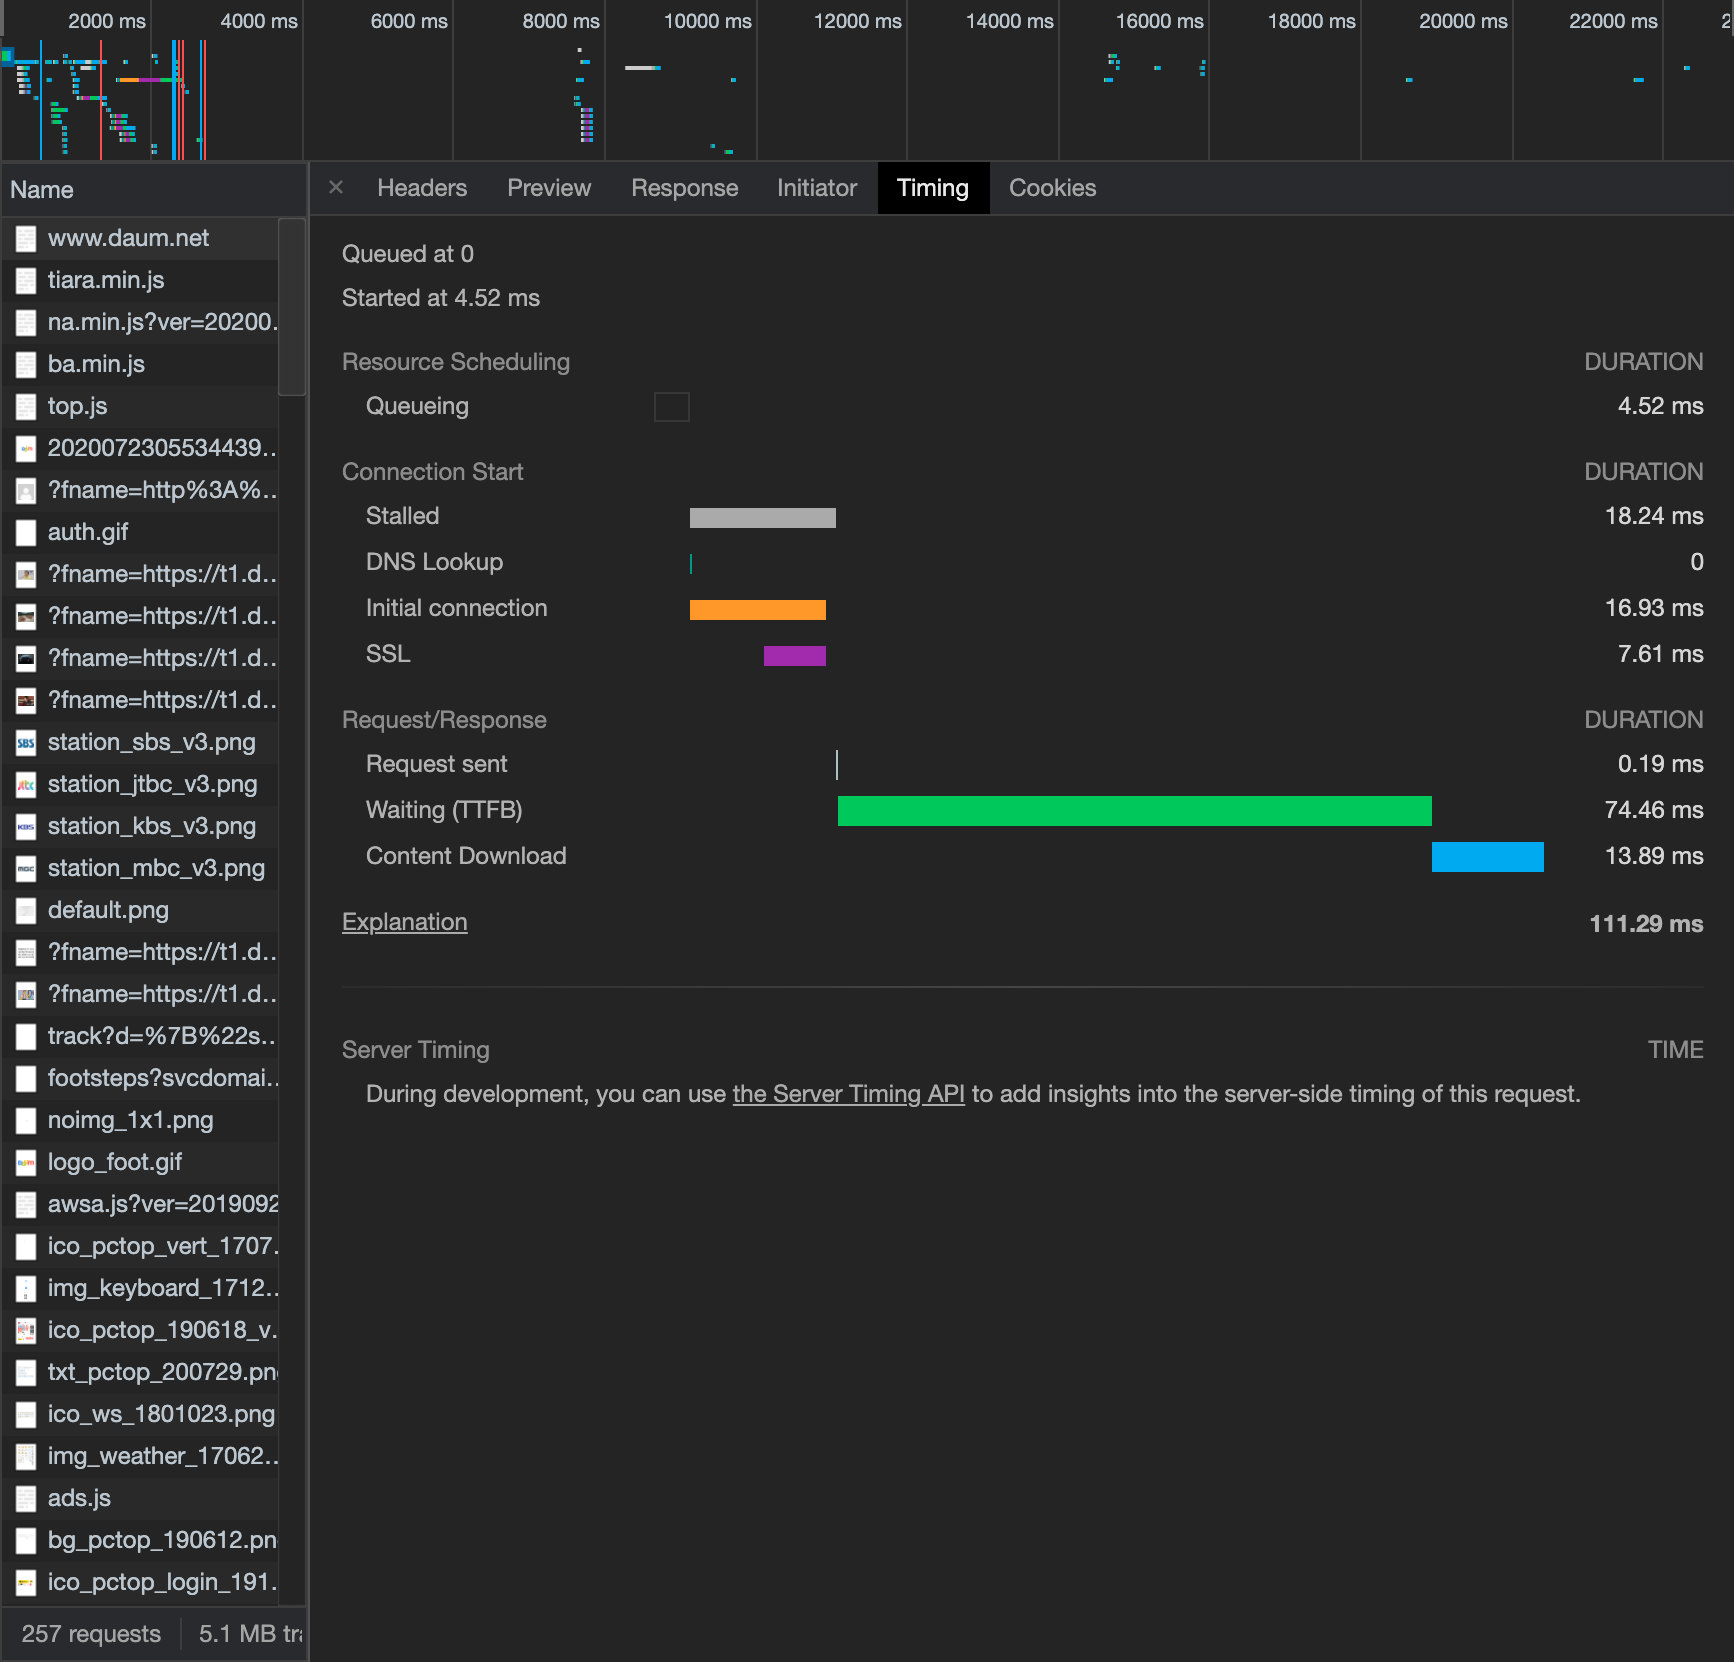Image resolution: width=1734 pixels, height=1662 pixels.
Task: Click the JTBC station file icon
Action: tap(26, 785)
